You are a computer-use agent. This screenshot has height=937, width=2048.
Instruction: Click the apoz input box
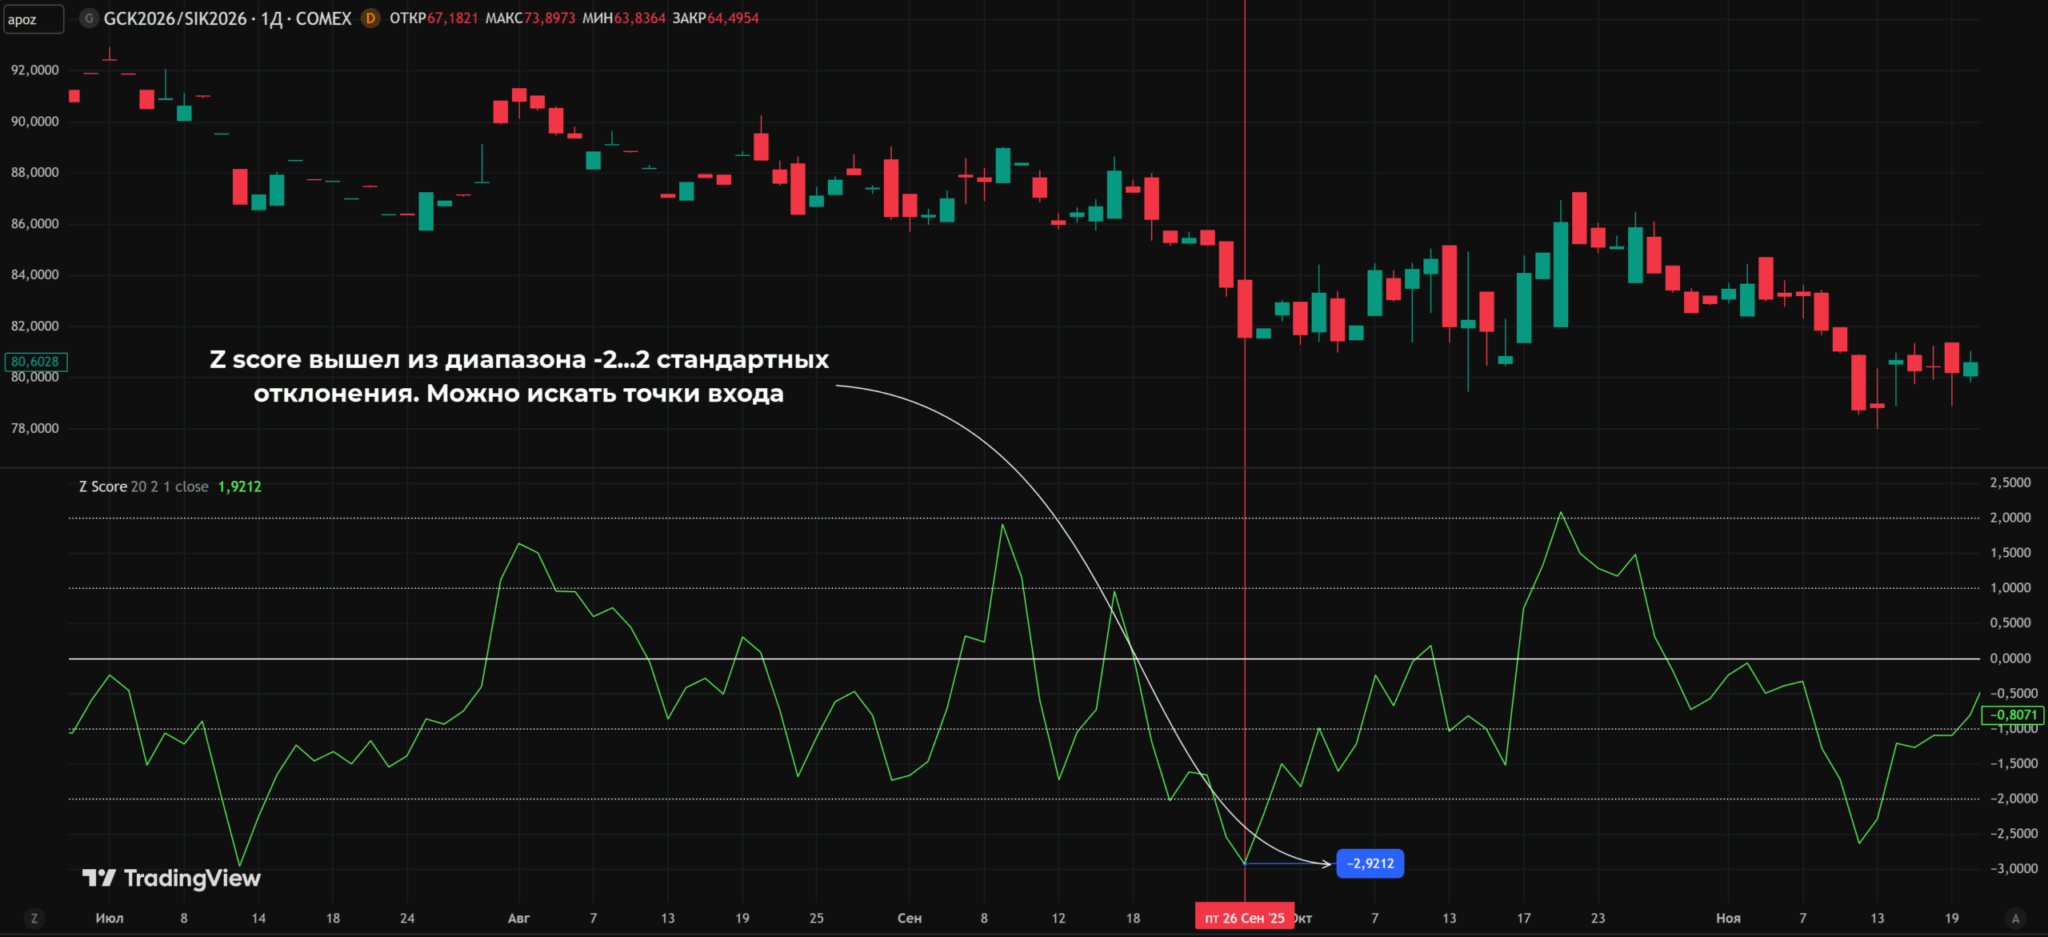(34, 19)
